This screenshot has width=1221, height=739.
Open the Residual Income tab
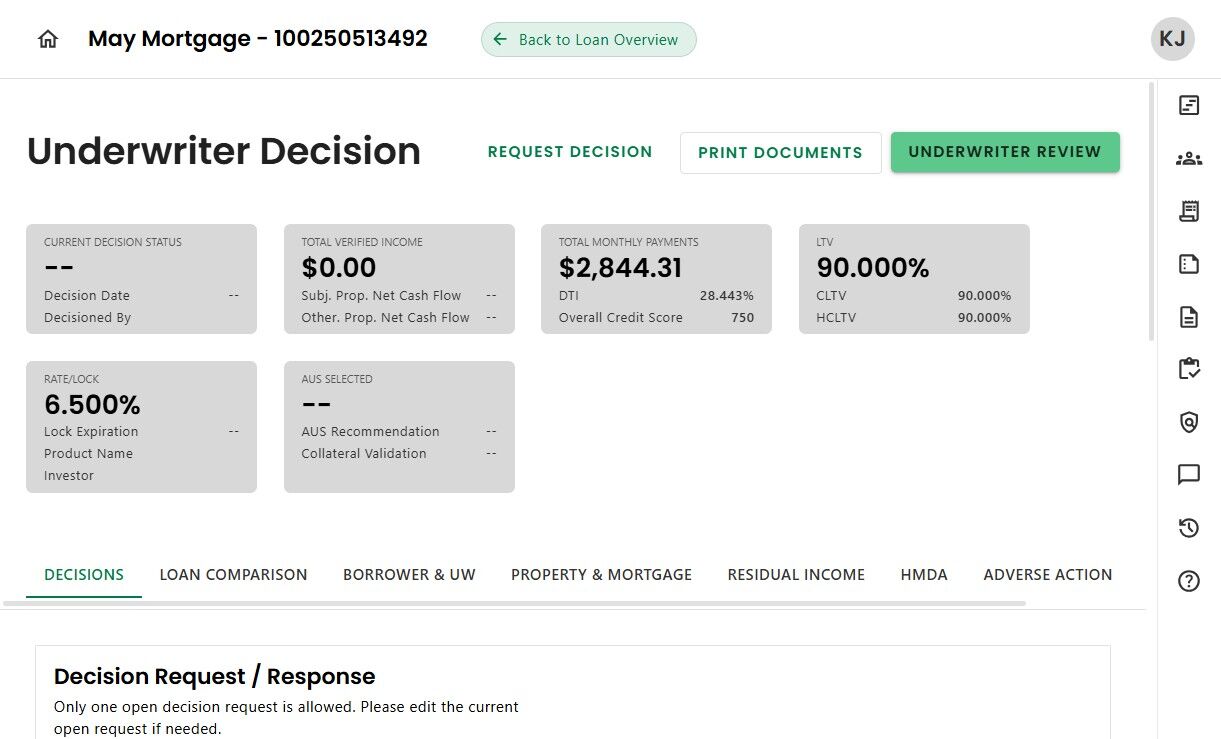click(x=796, y=575)
